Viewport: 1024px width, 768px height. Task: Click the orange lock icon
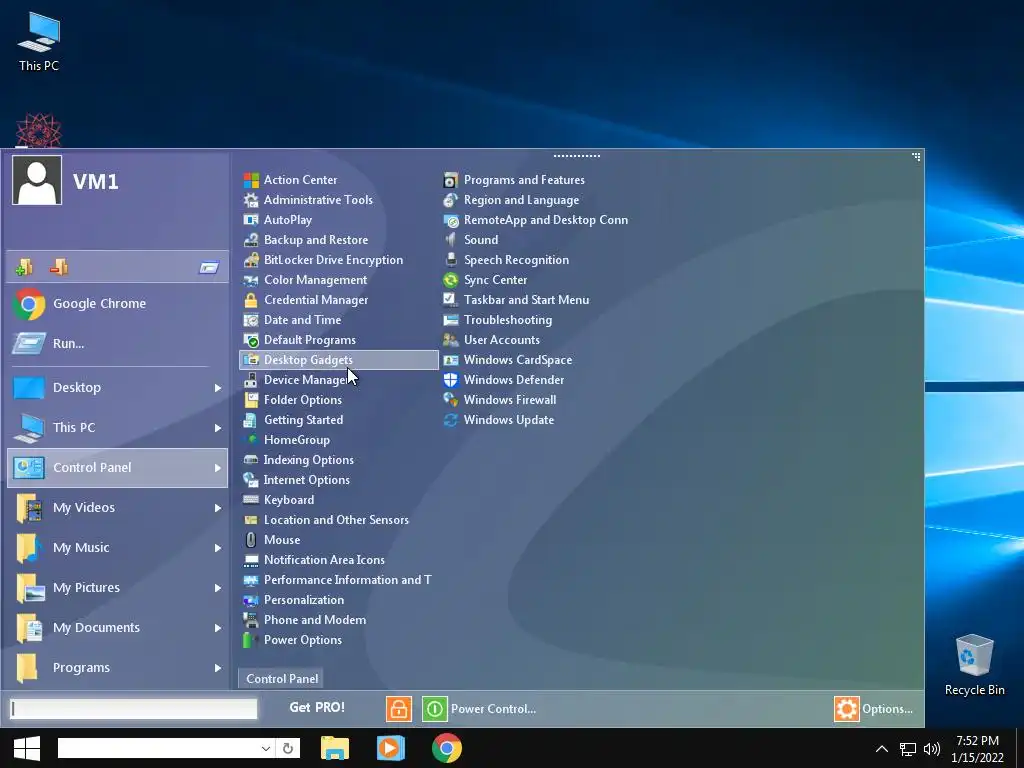pyautogui.click(x=398, y=709)
